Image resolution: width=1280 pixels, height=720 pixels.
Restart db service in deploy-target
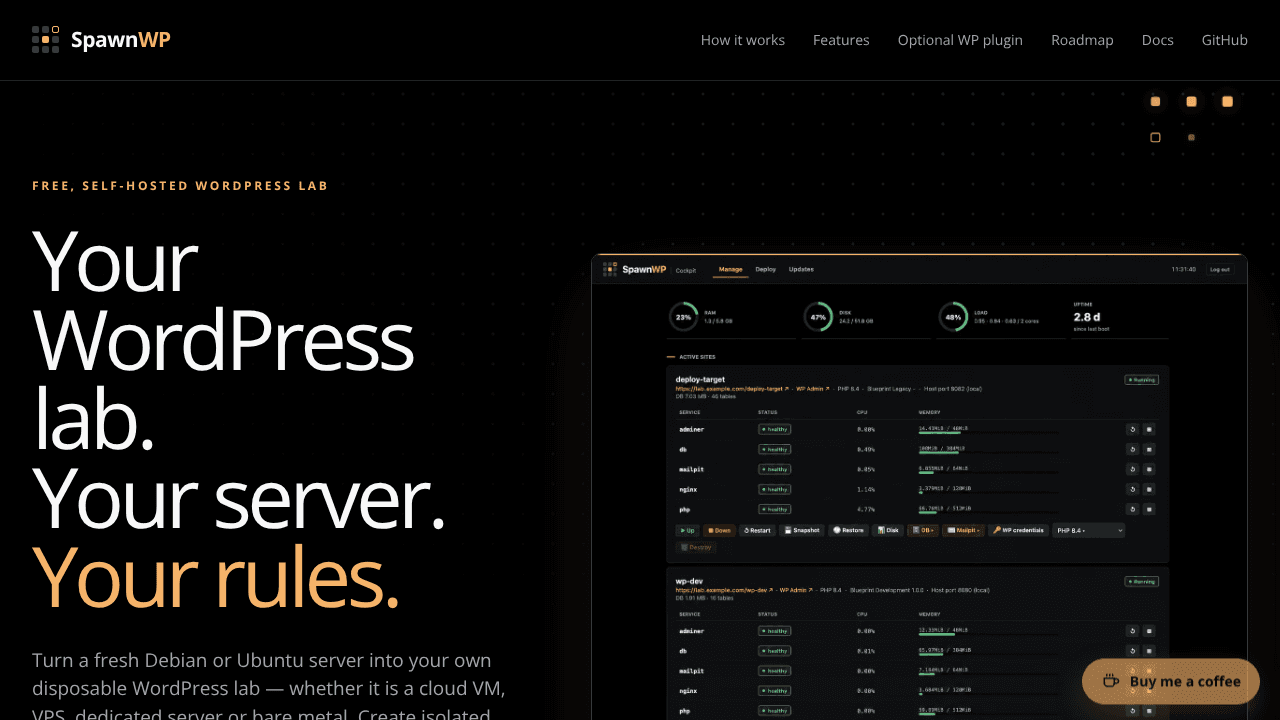pos(1133,449)
